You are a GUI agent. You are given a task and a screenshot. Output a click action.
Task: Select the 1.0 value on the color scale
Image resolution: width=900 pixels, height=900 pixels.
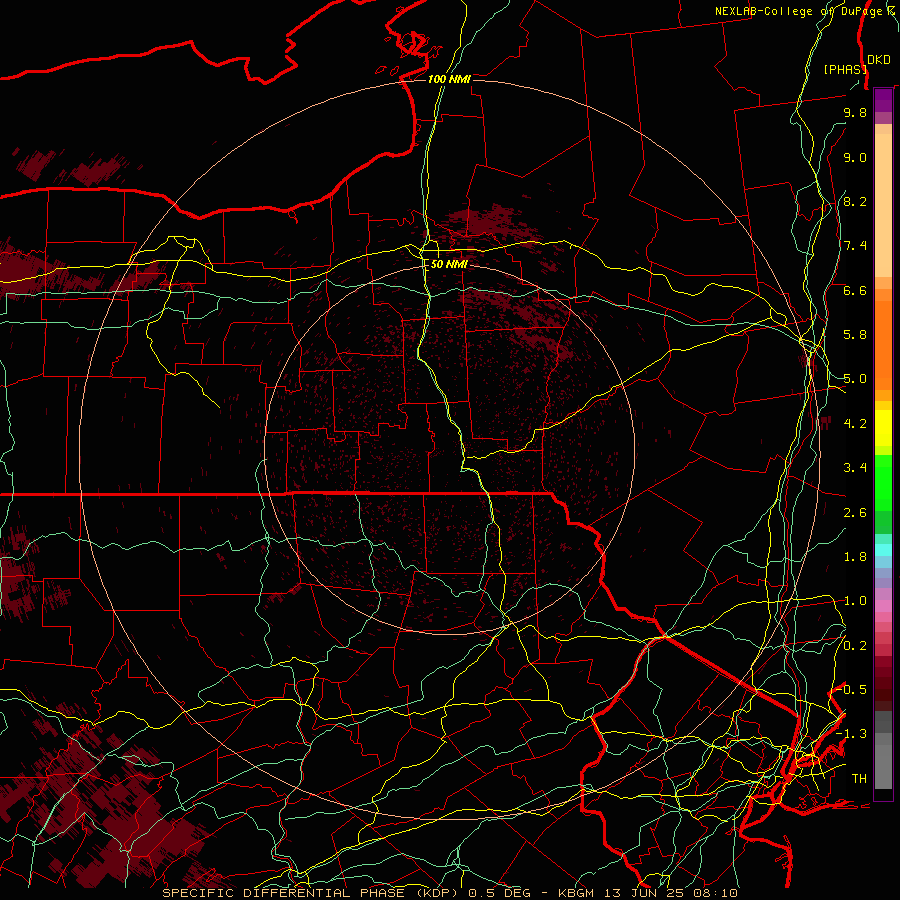[855, 601]
